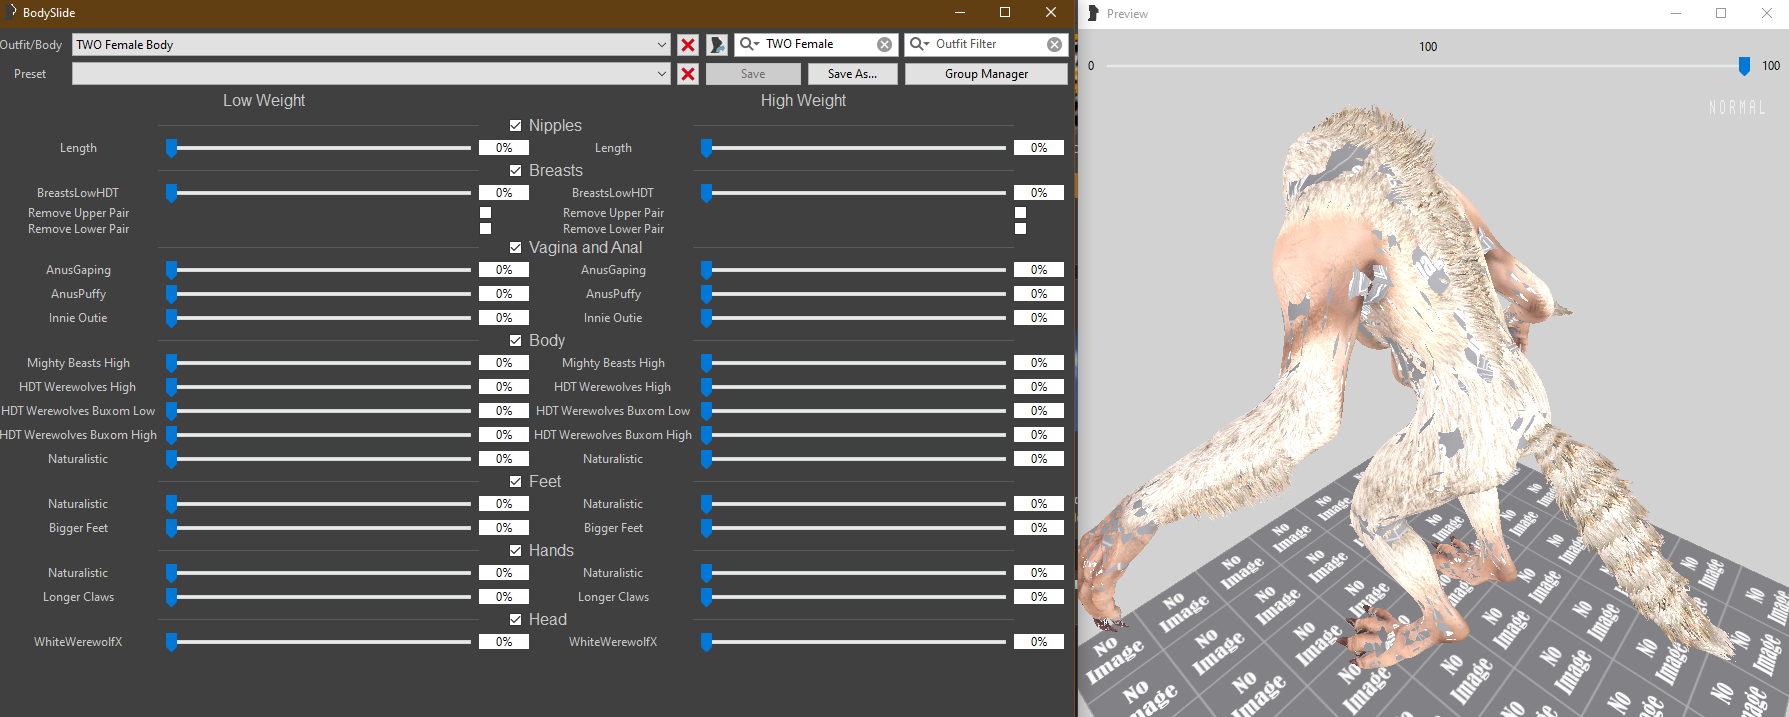Click the red X beside Preset dropdown
1789x717 pixels.
pos(688,74)
